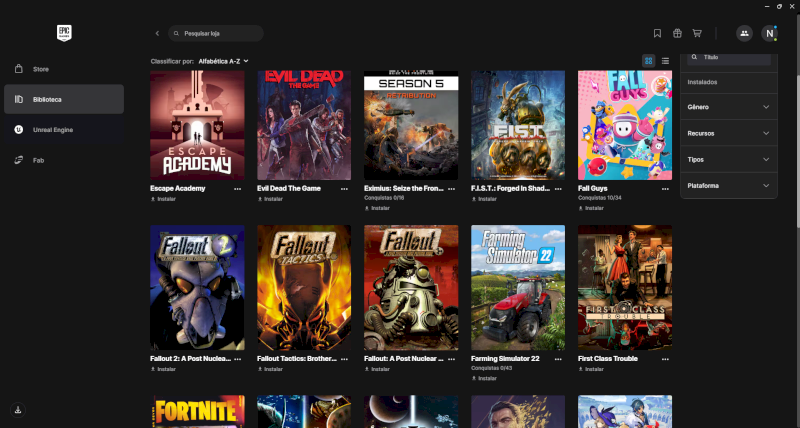
Task: Expand the Plataforma filter
Action: (728, 185)
